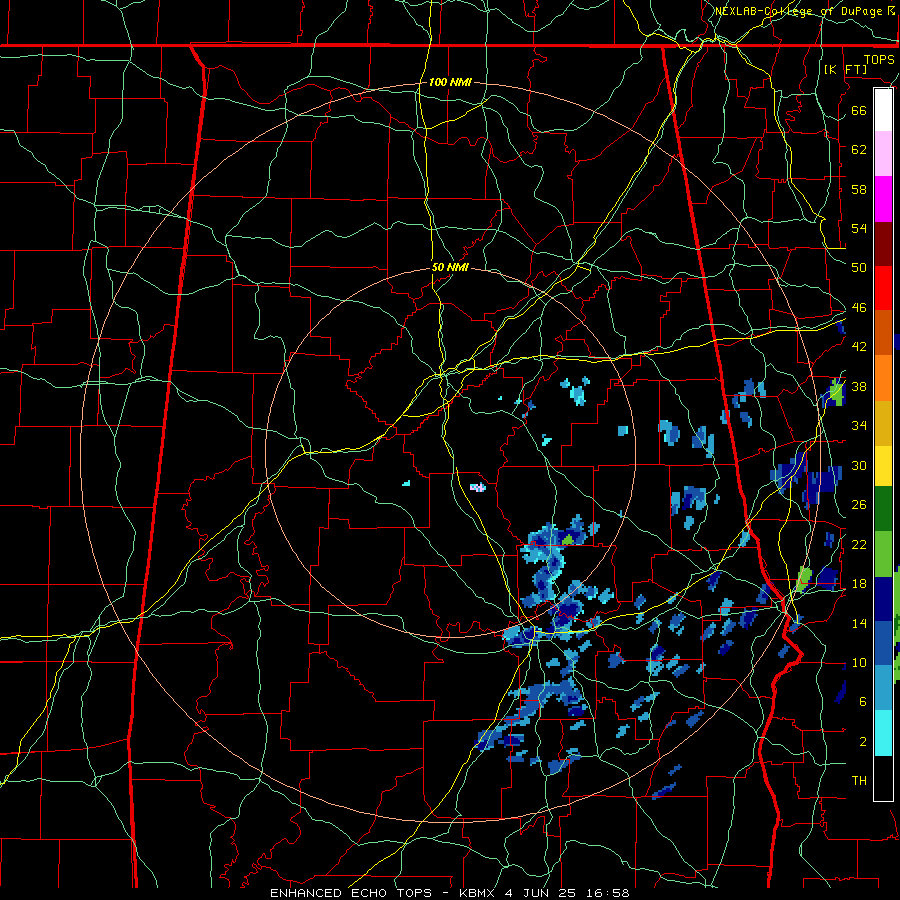Click legend value "62"
This screenshot has height=900, width=900.
(859, 150)
